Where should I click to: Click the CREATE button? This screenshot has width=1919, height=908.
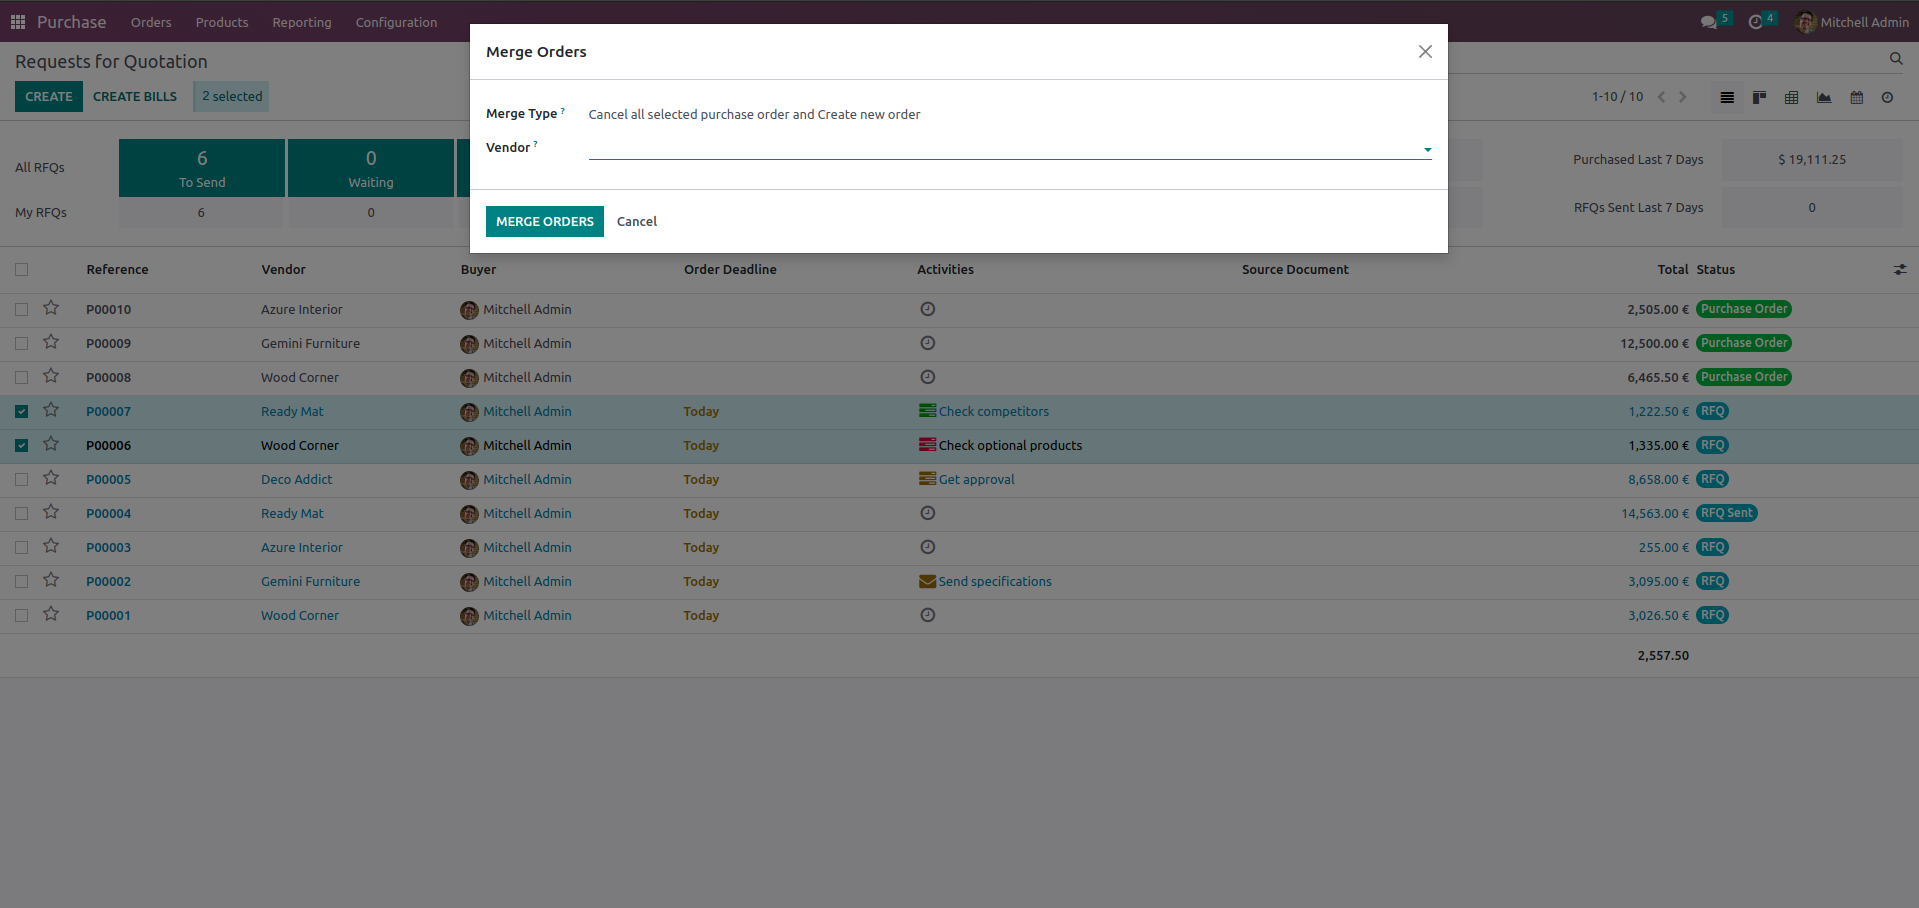[x=49, y=96]
